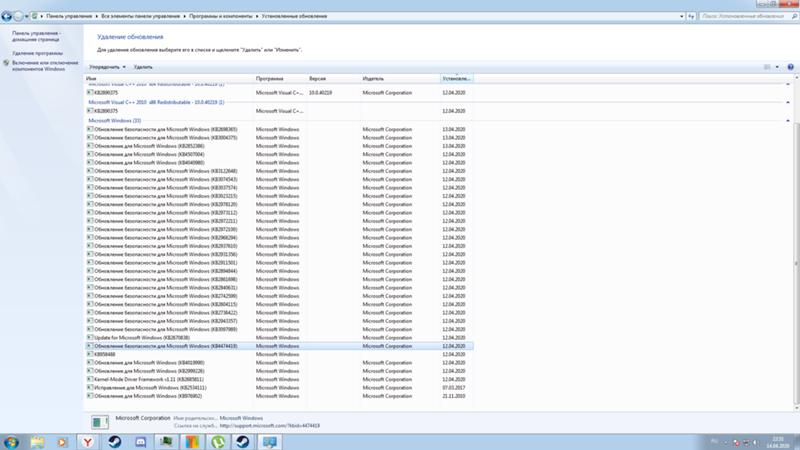Open Windows Explorer from the taskbar
The image size is (800, 450).
pyautogui.click(x=37, y=442)
